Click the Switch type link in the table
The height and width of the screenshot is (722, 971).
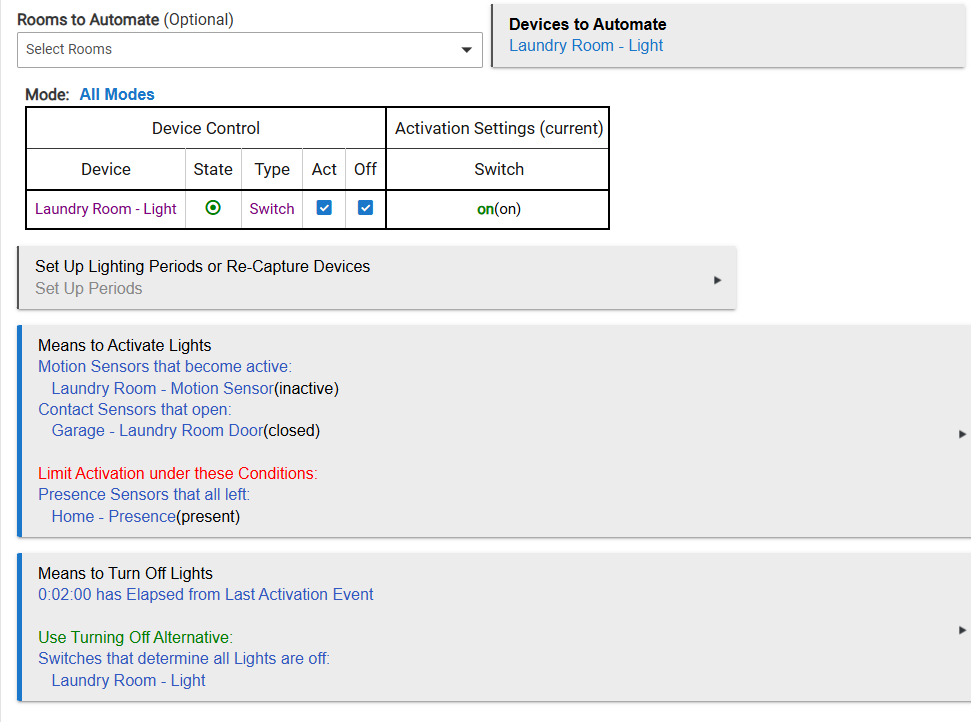[271, 209]
